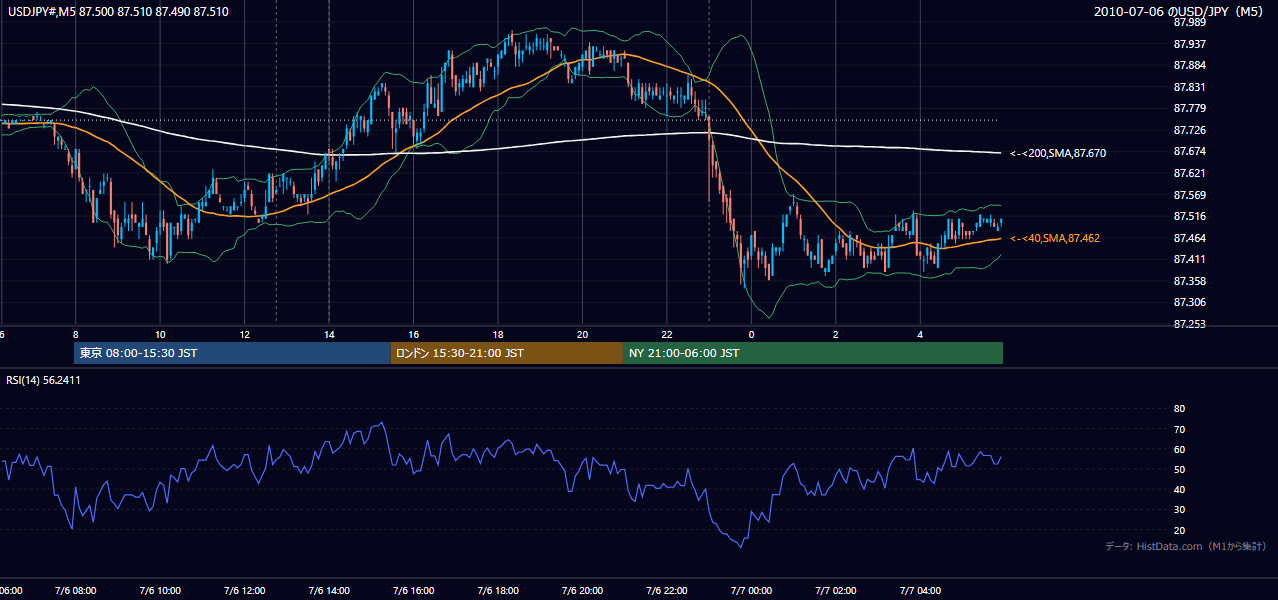Image resolution: width=1278 pixels, height=600 pixels.
Task: Click price axis value 87.884
Action: click(1189, 65)
